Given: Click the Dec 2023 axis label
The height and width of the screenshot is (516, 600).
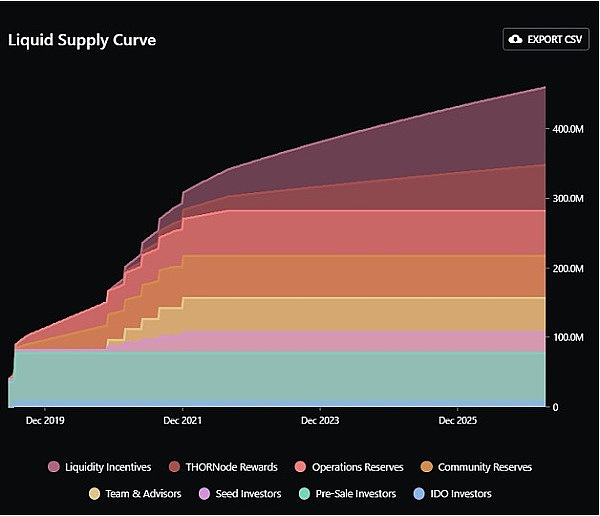Looking at the screenshot, I should [x=320, y=420].
